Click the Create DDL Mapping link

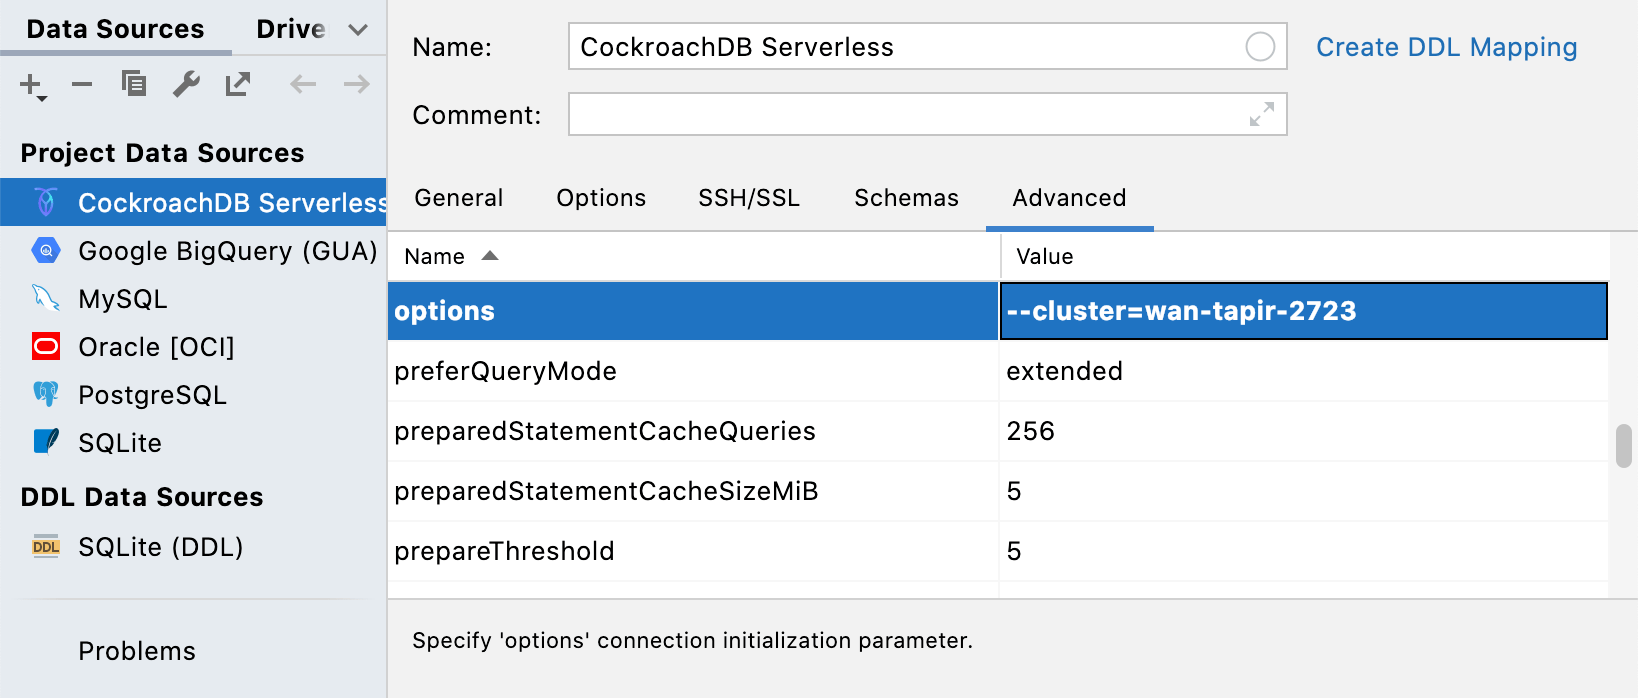pos(1446,47)
